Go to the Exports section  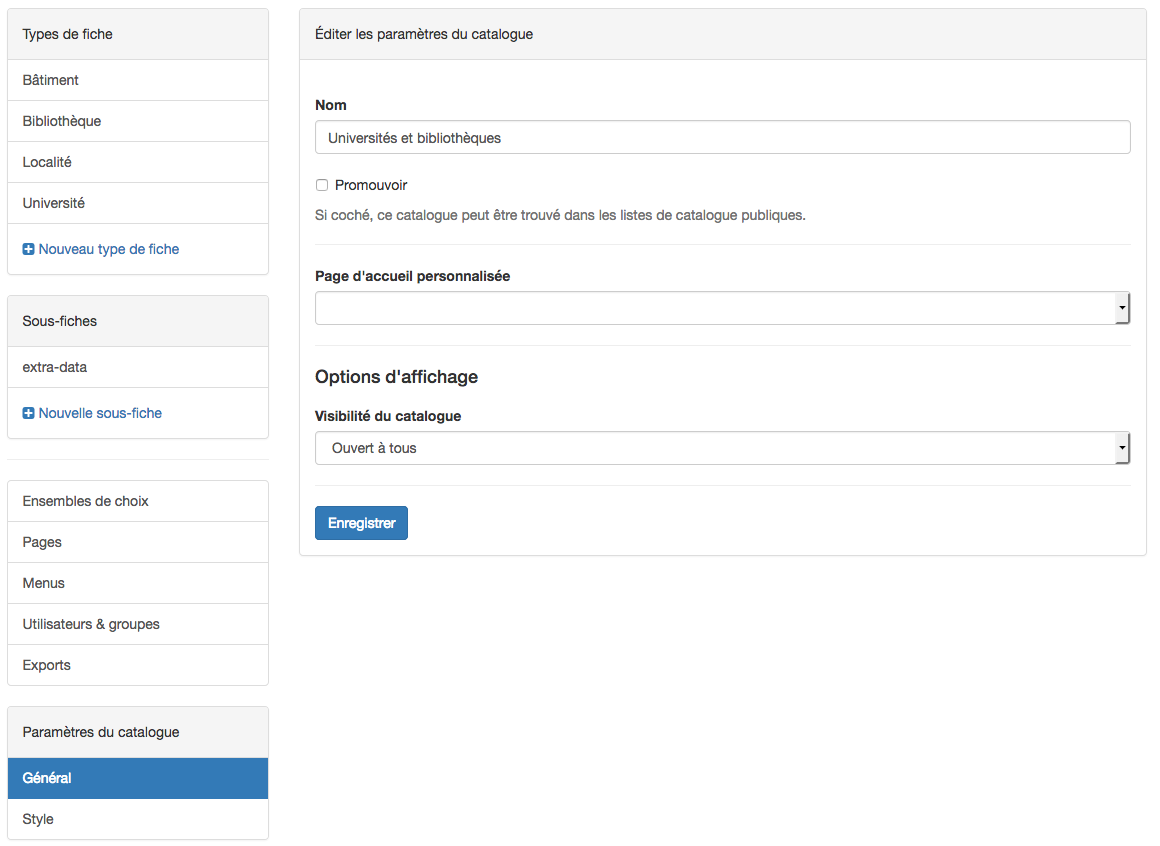47,665
